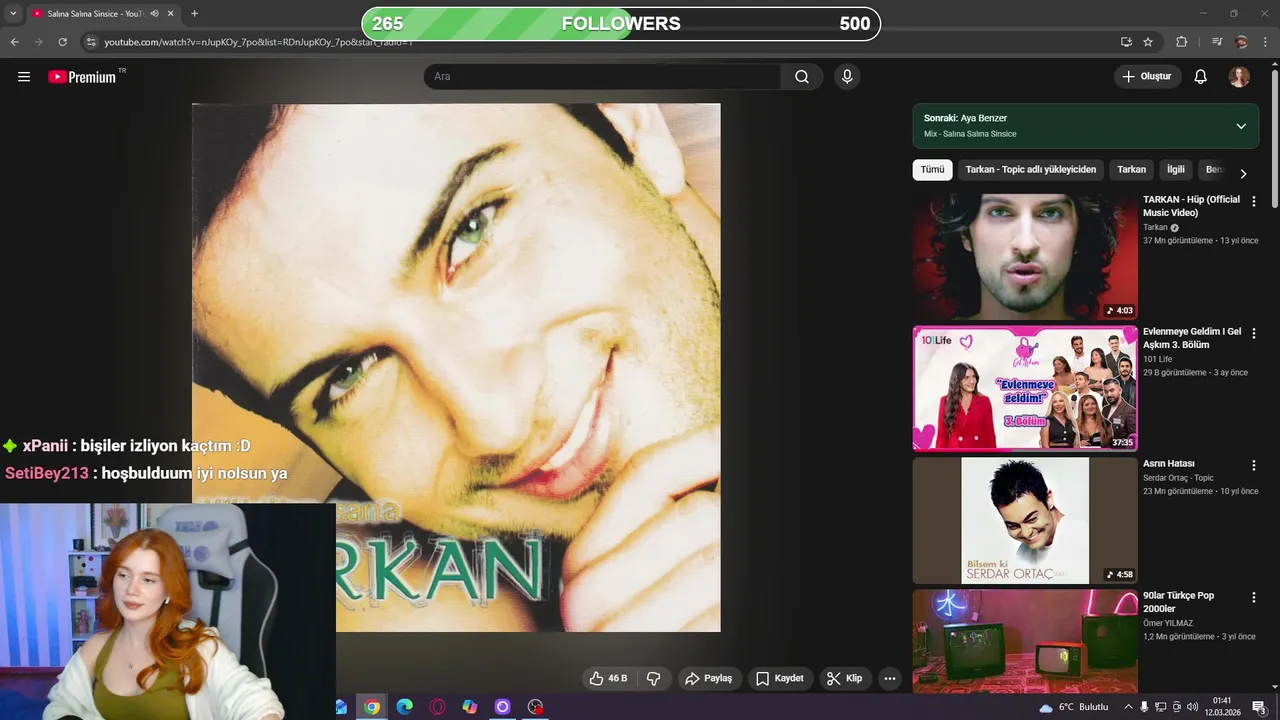Screen dimensions: 1280x720
Task: Open Evlenmeye Geldim thumbnail
Action: click(1025, 389)
